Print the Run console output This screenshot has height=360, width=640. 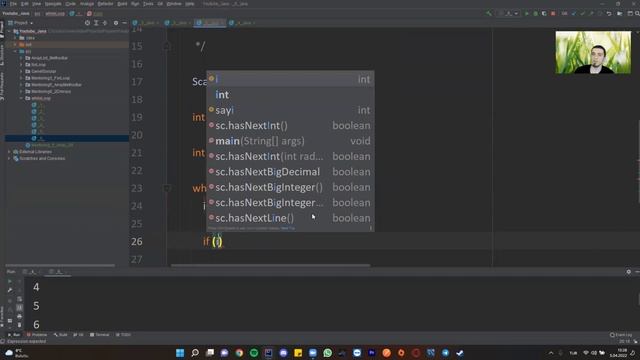(19, 316)
